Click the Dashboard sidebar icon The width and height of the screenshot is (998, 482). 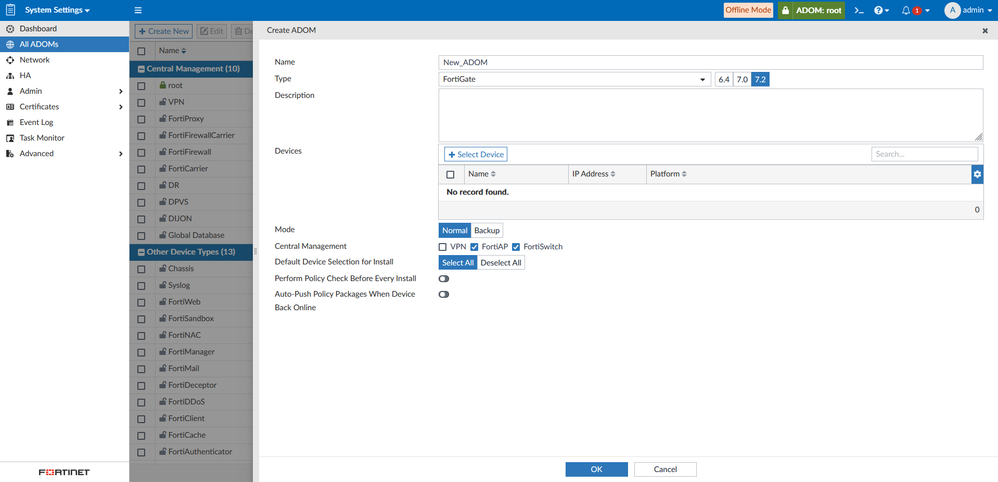click(x=10, y=29)
